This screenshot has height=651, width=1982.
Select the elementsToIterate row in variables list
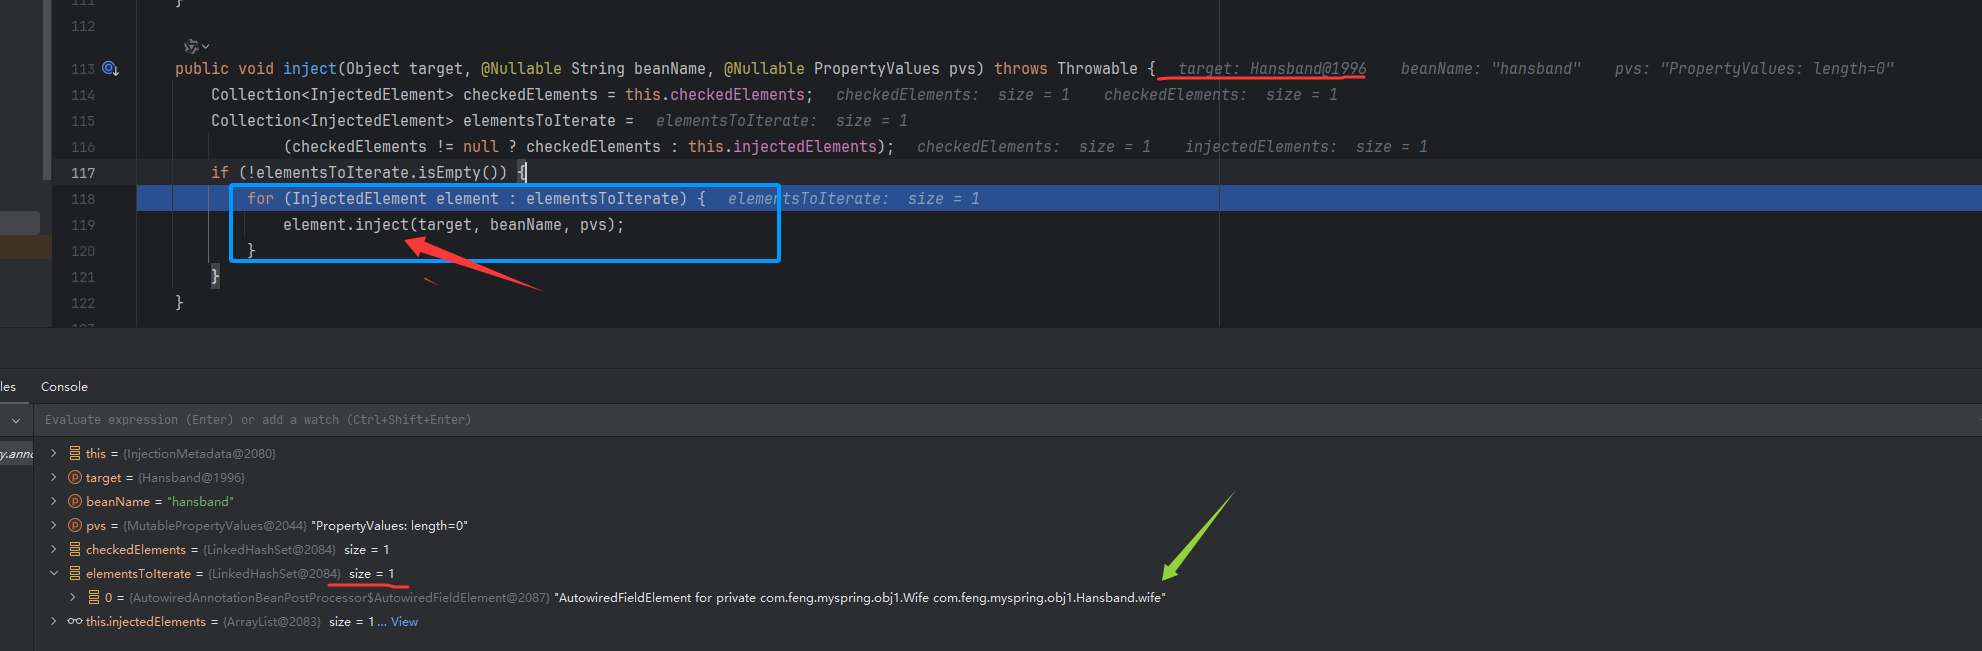click(138, 574)
